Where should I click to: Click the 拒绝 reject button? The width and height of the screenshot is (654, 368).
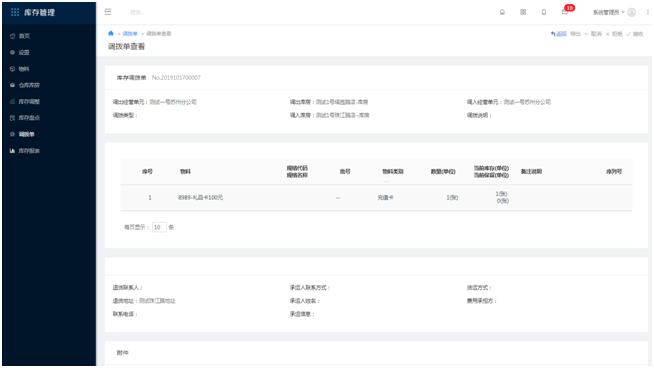click(614, 34)
